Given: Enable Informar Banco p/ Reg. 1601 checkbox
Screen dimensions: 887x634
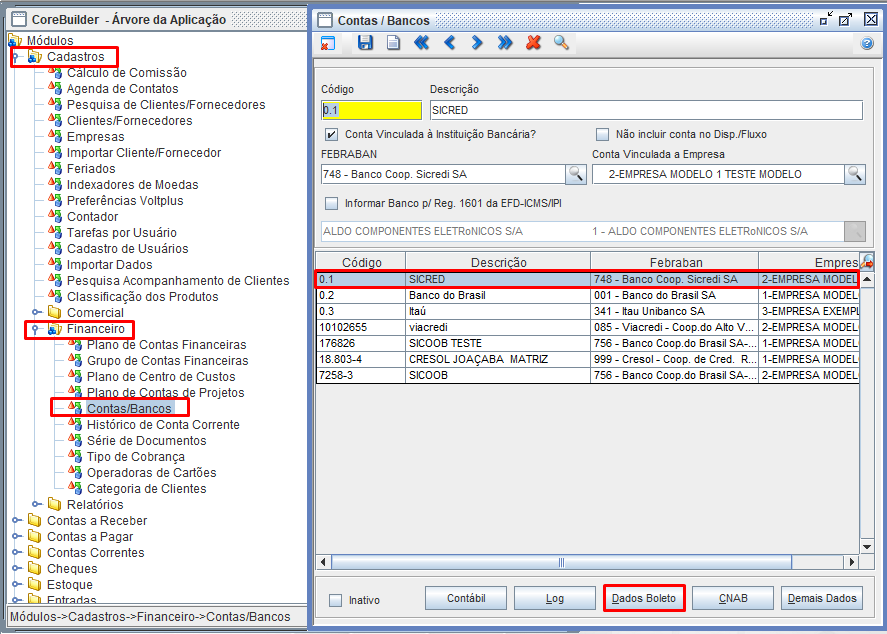Looking at the screenshot, I should (x=331, y=203).
